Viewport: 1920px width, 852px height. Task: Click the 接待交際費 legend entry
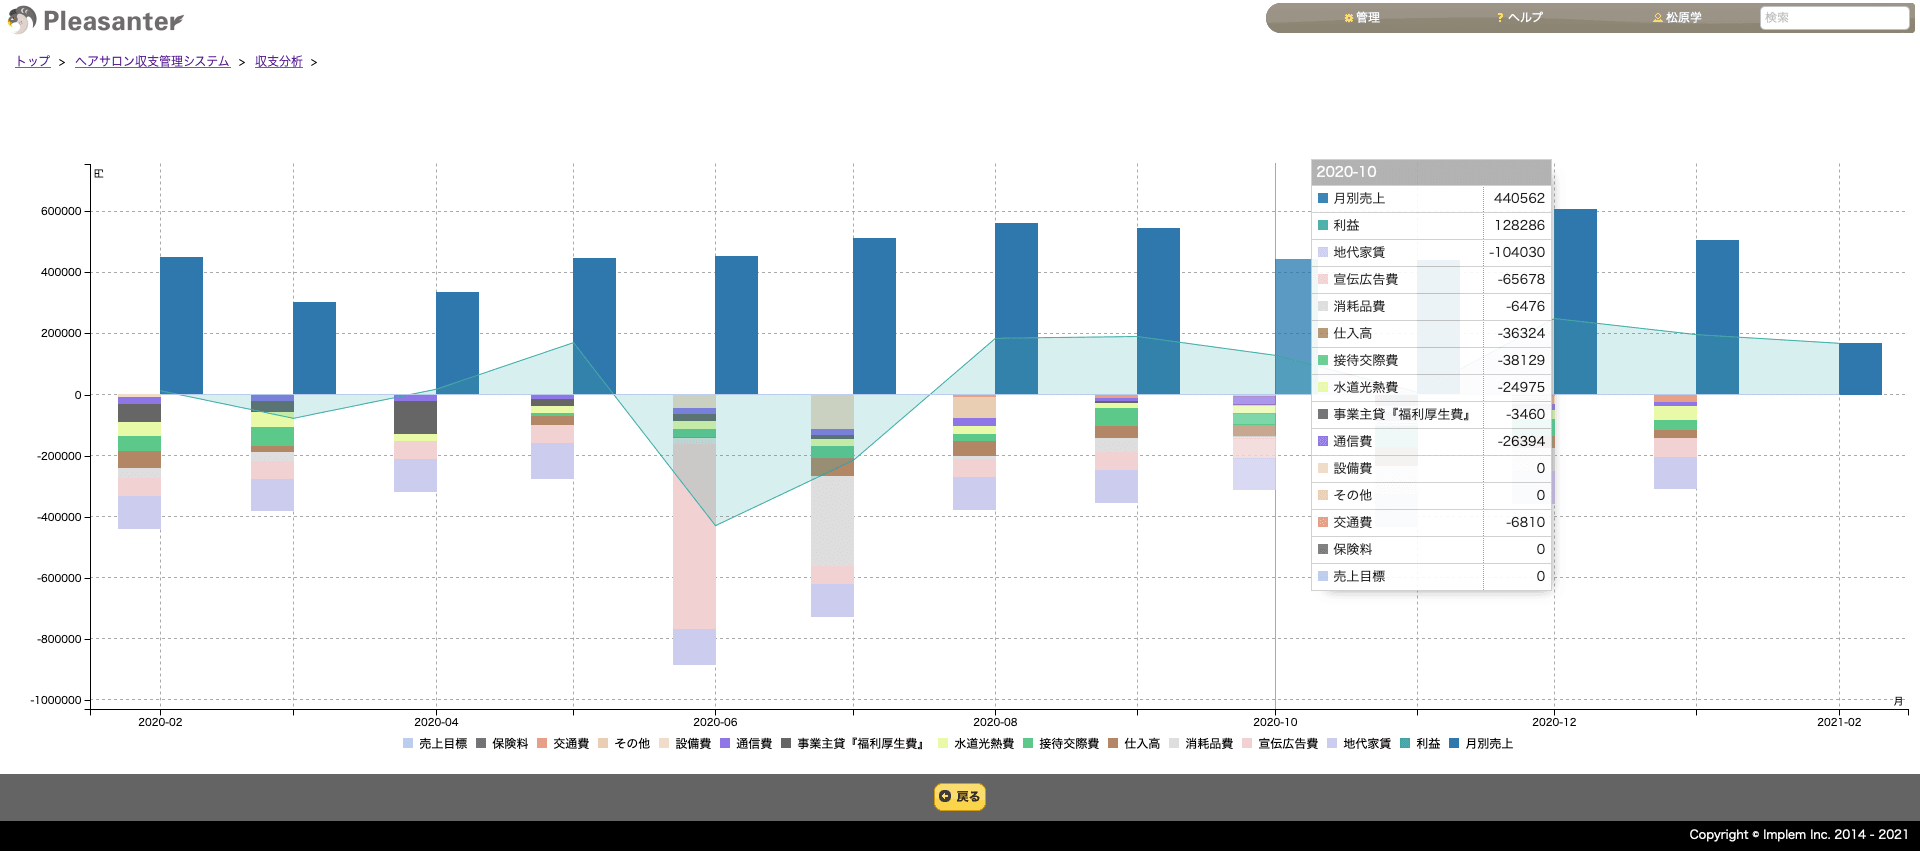click(1061, 744)
